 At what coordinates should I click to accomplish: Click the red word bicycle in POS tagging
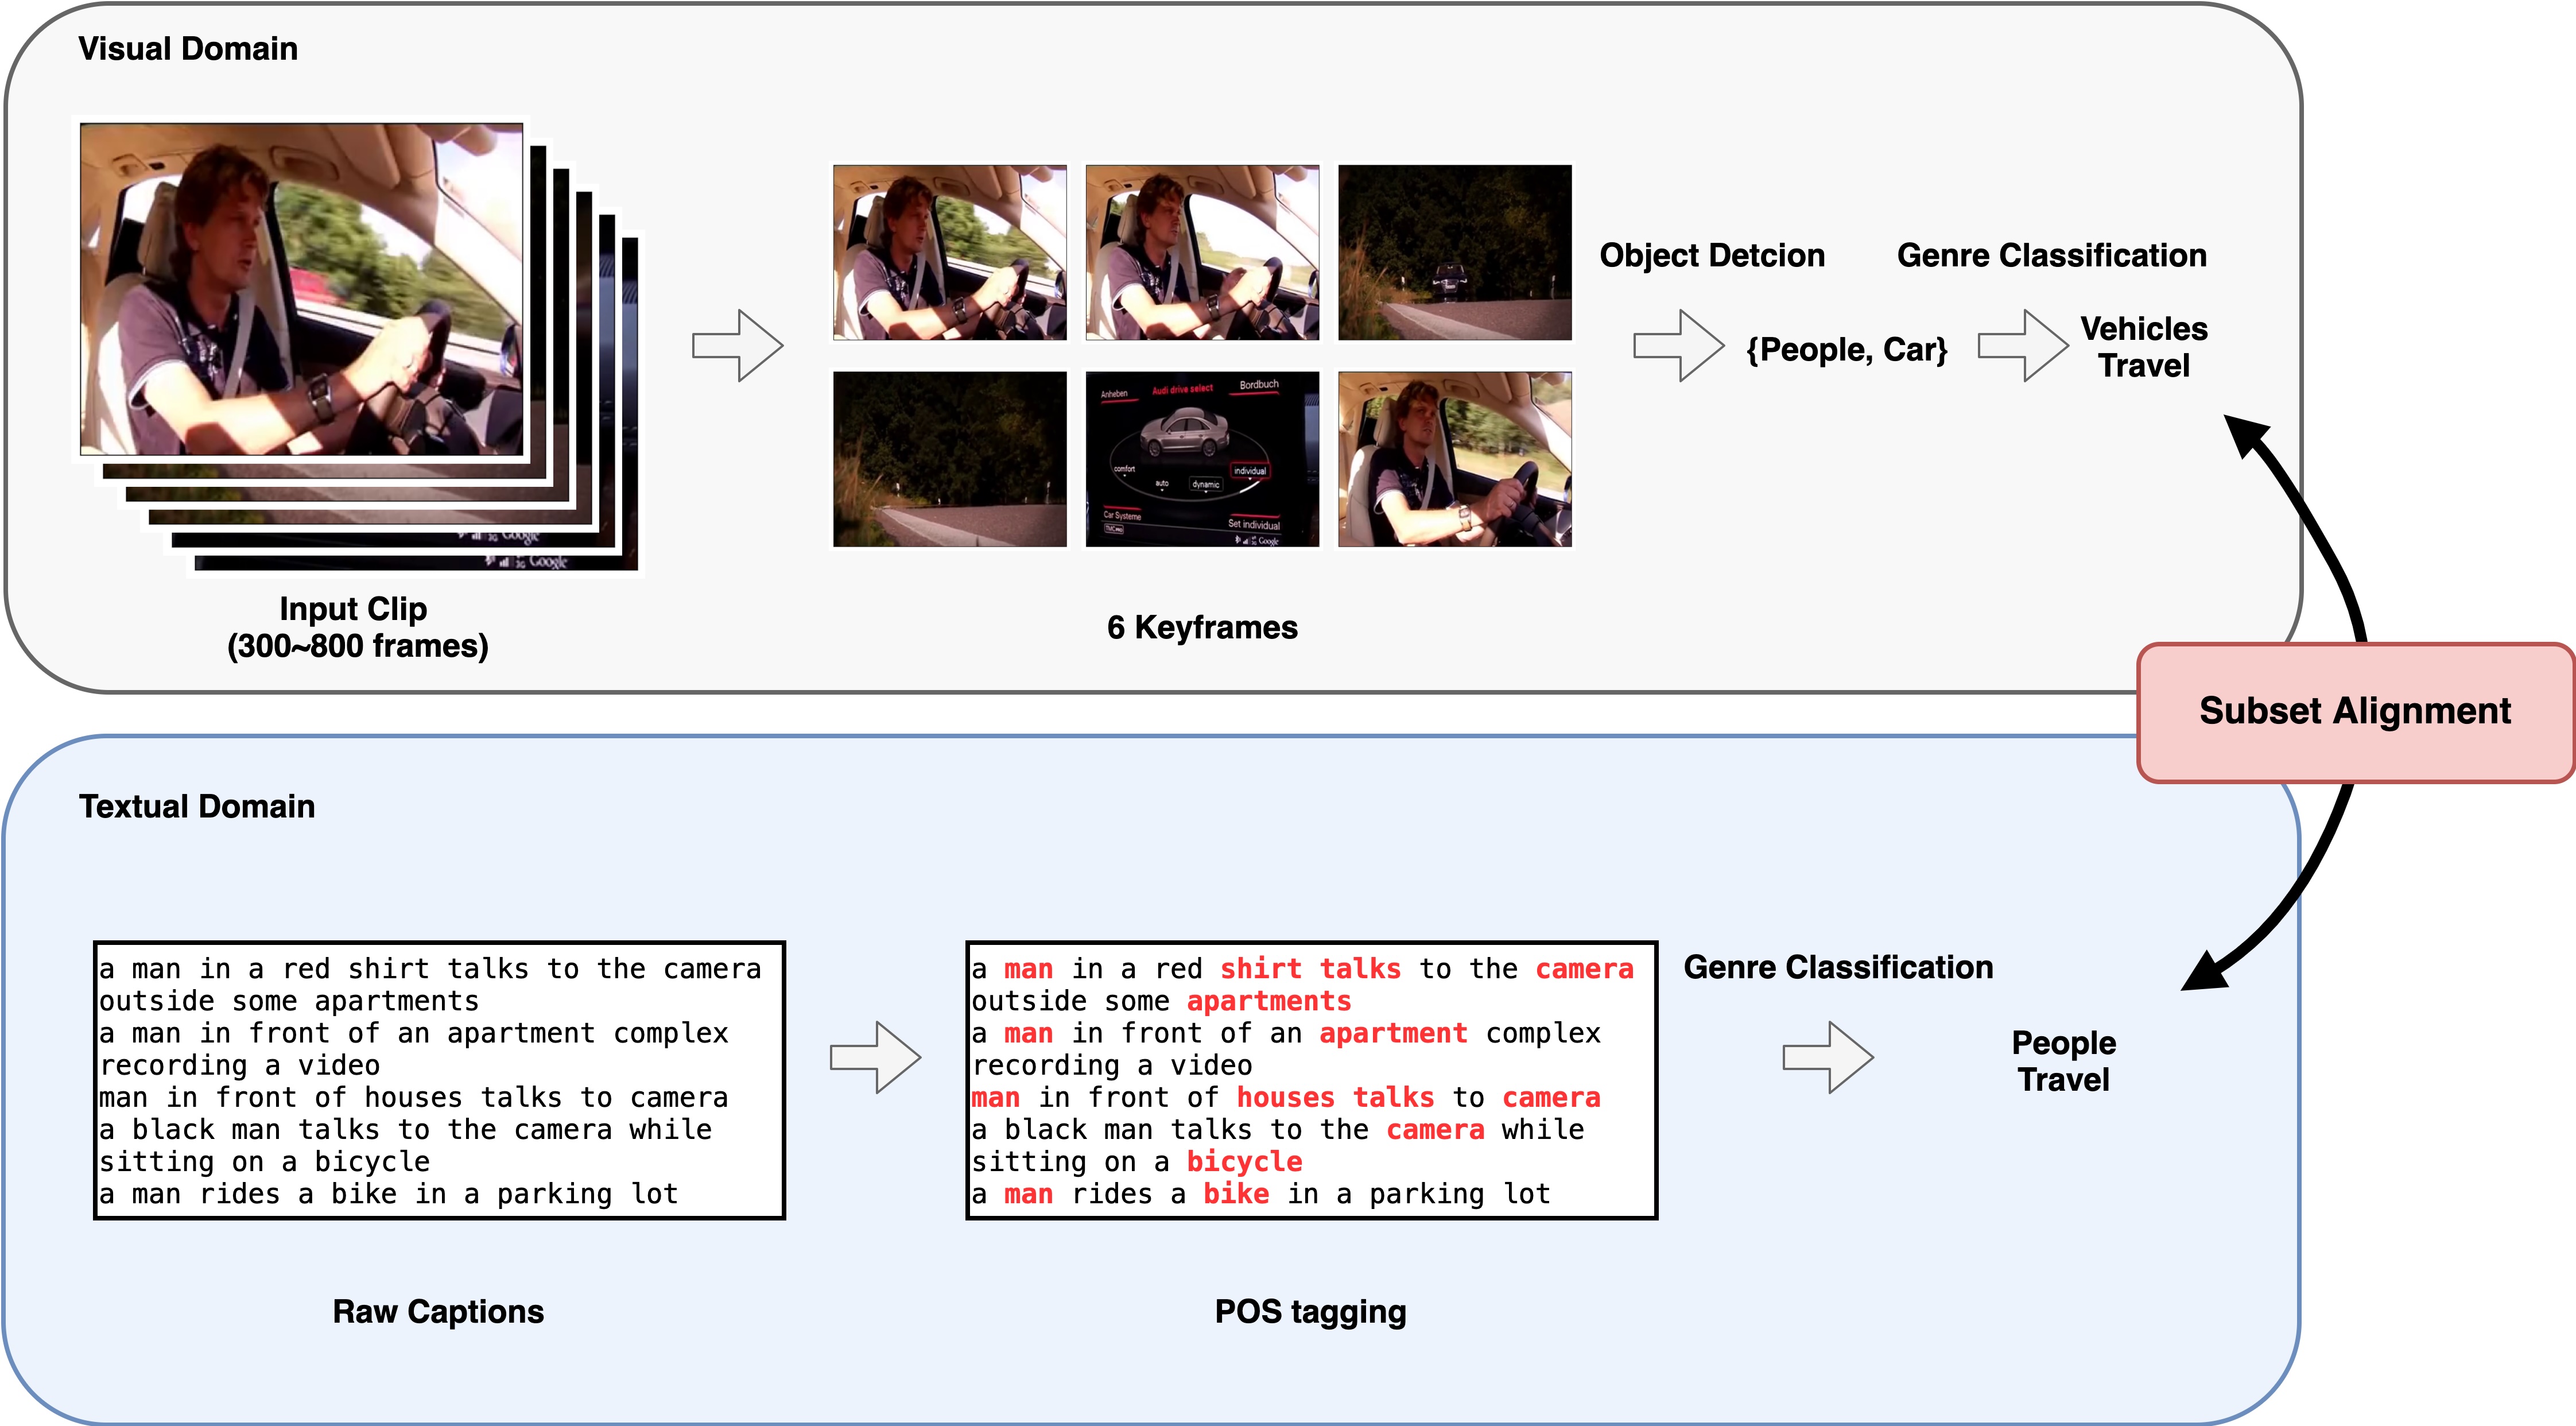point(1244,1162)
